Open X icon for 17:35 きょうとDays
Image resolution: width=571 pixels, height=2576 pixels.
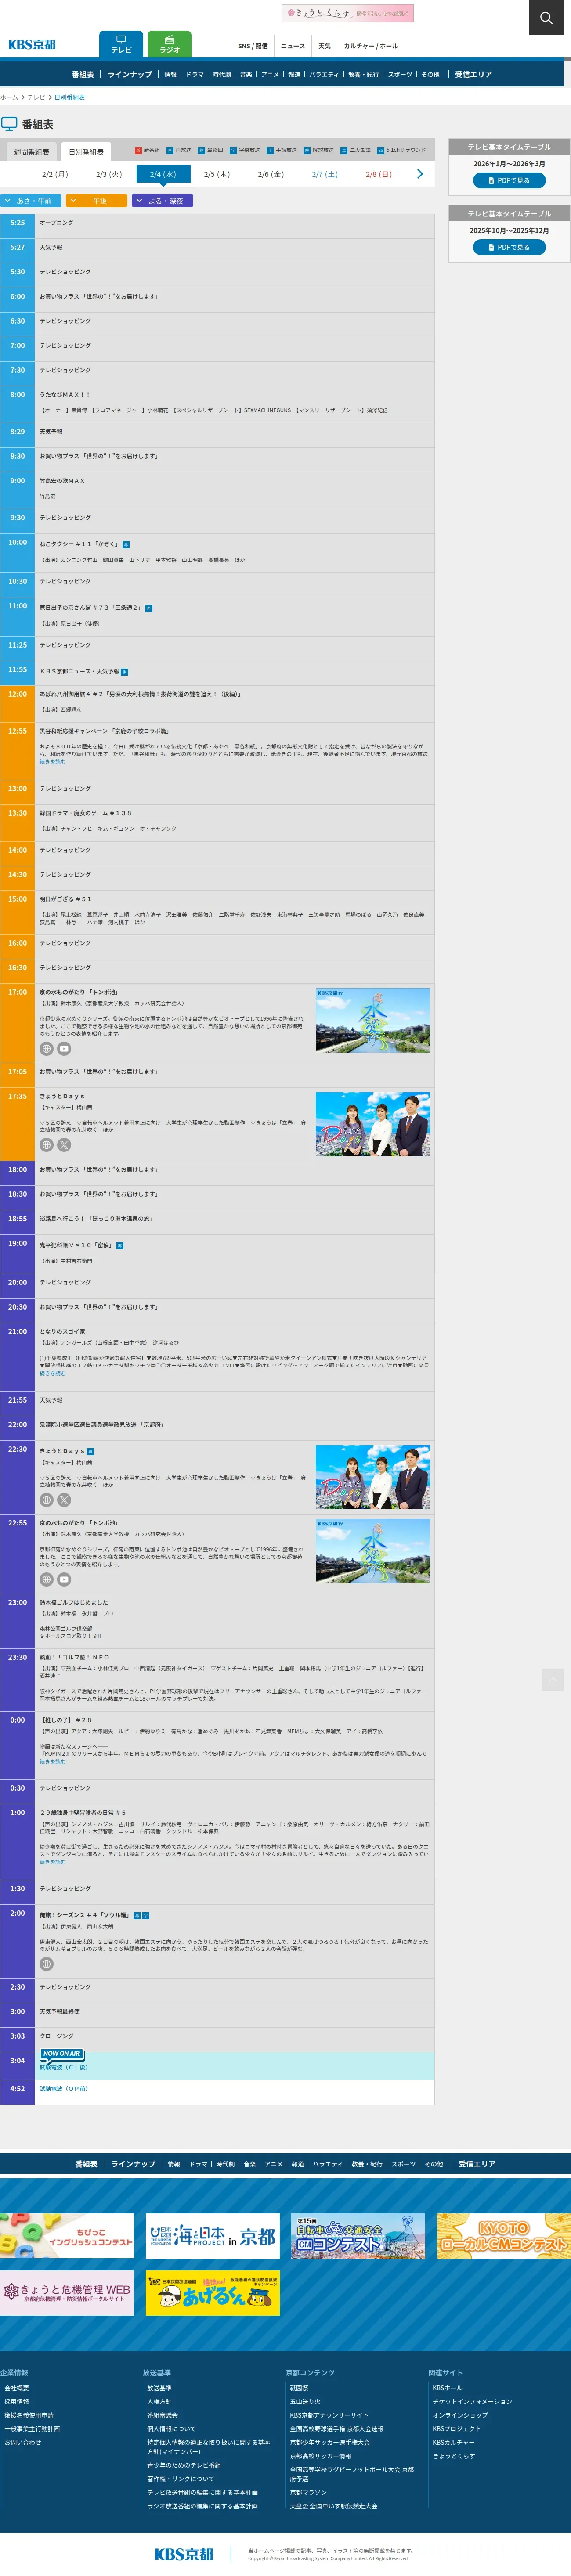[64, 1145]
